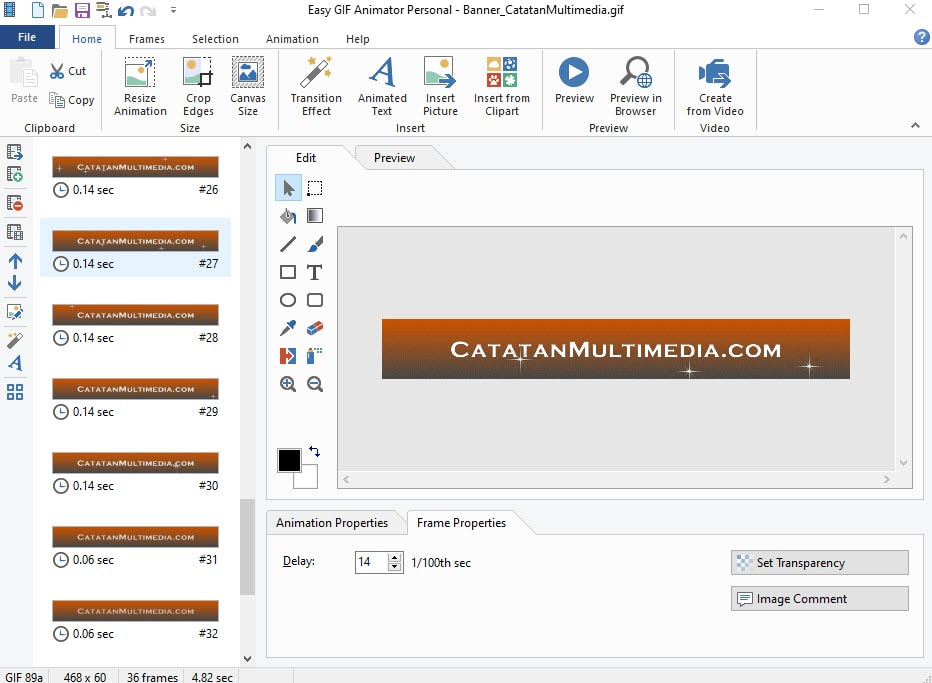
Task: Add a Transition Effect from the ribbon
Action: [316, 87]
